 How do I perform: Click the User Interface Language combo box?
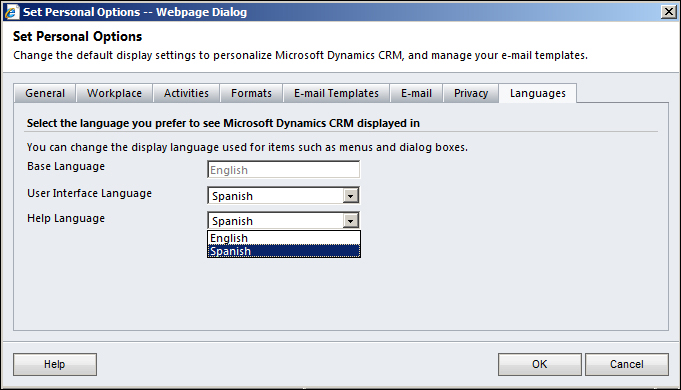(284, 196)
